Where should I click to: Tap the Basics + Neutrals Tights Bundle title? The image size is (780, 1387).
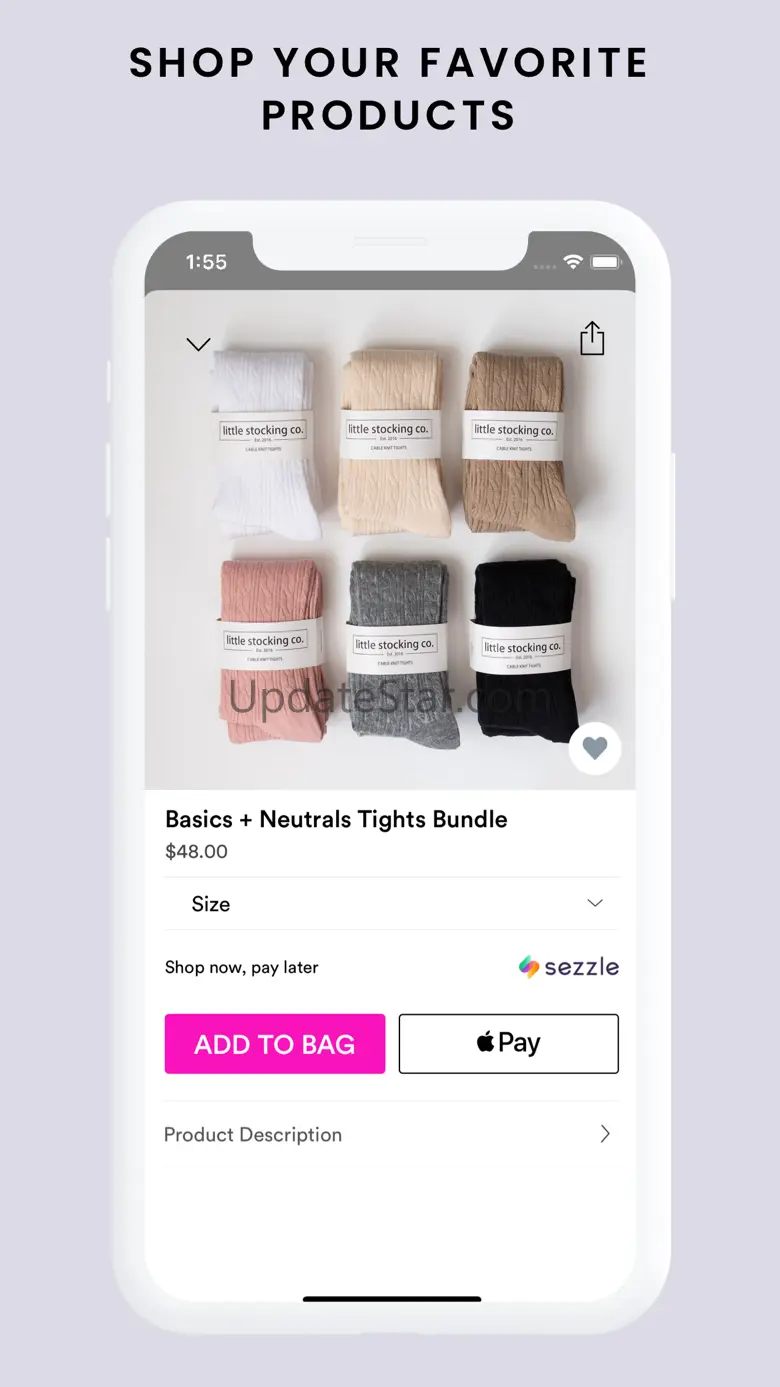pos(336,819)
